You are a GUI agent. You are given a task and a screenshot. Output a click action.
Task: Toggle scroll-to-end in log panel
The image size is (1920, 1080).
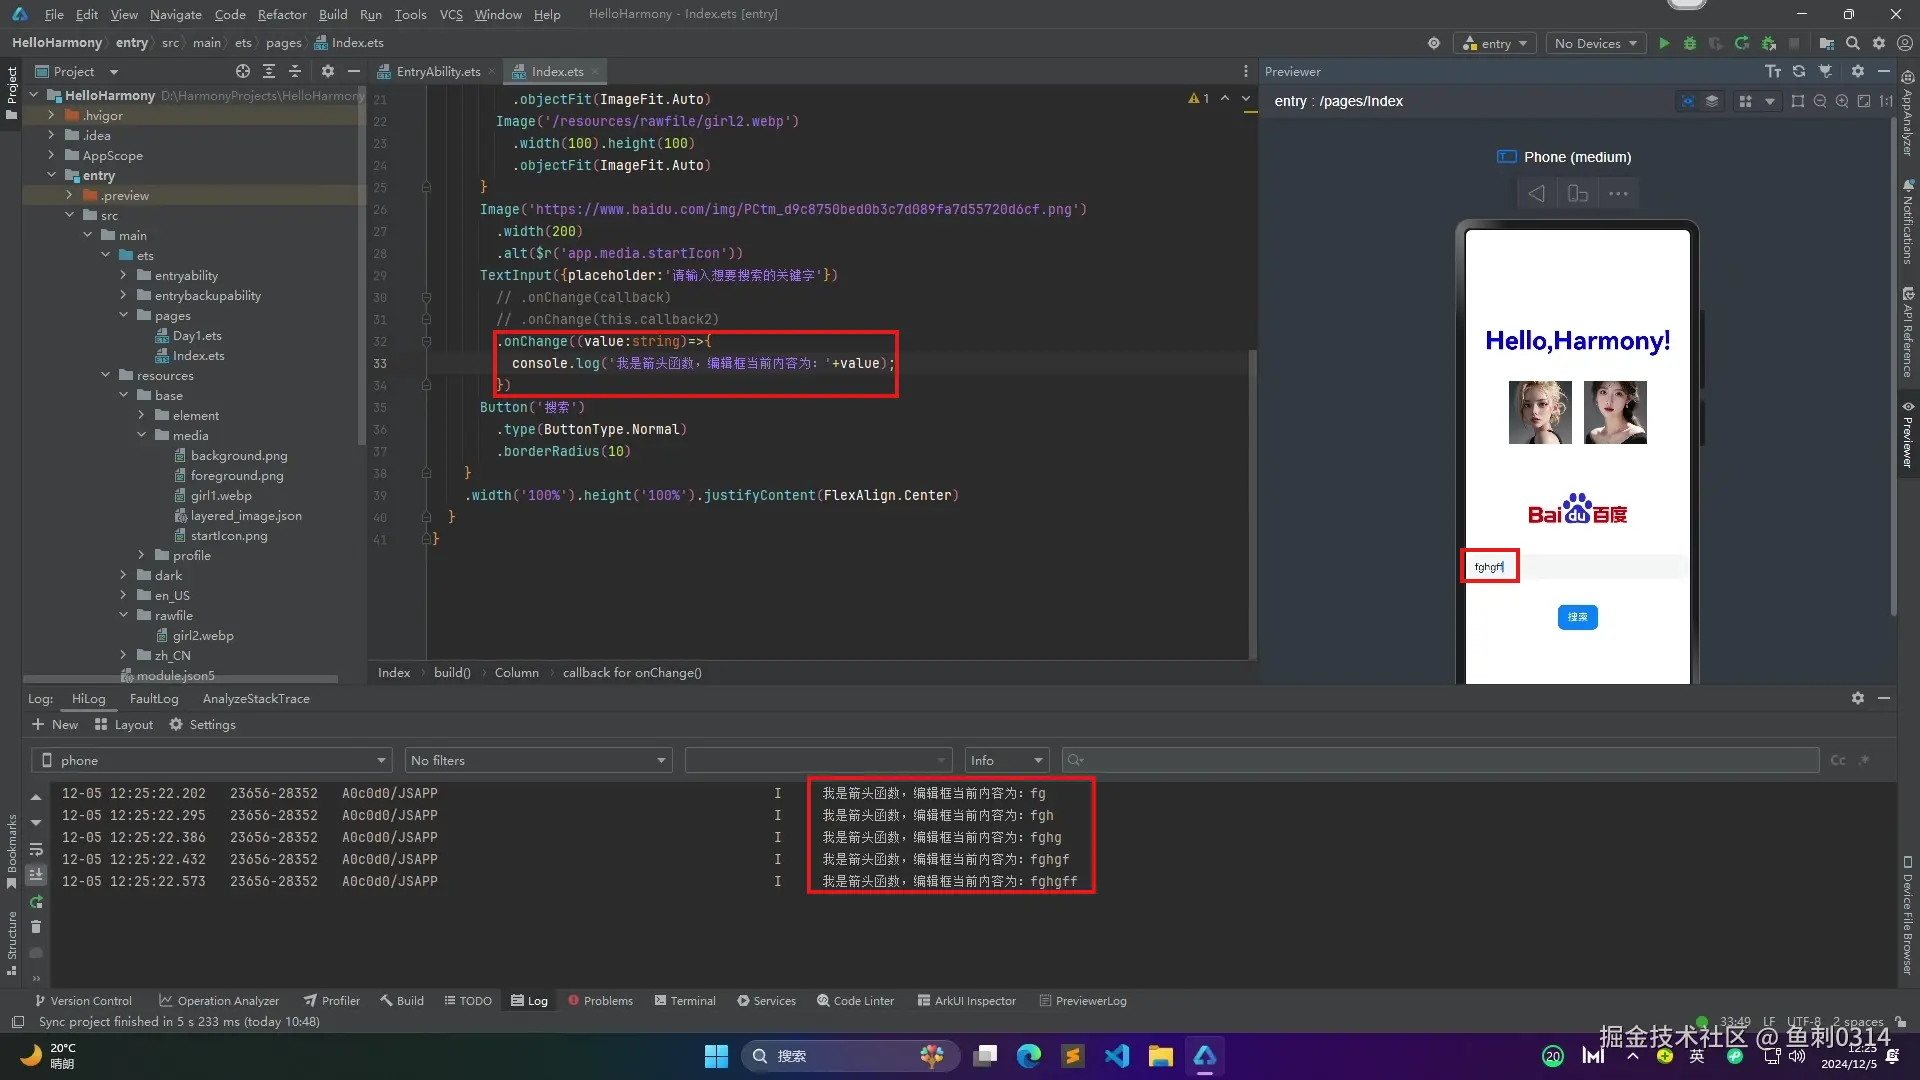(36, 875)
